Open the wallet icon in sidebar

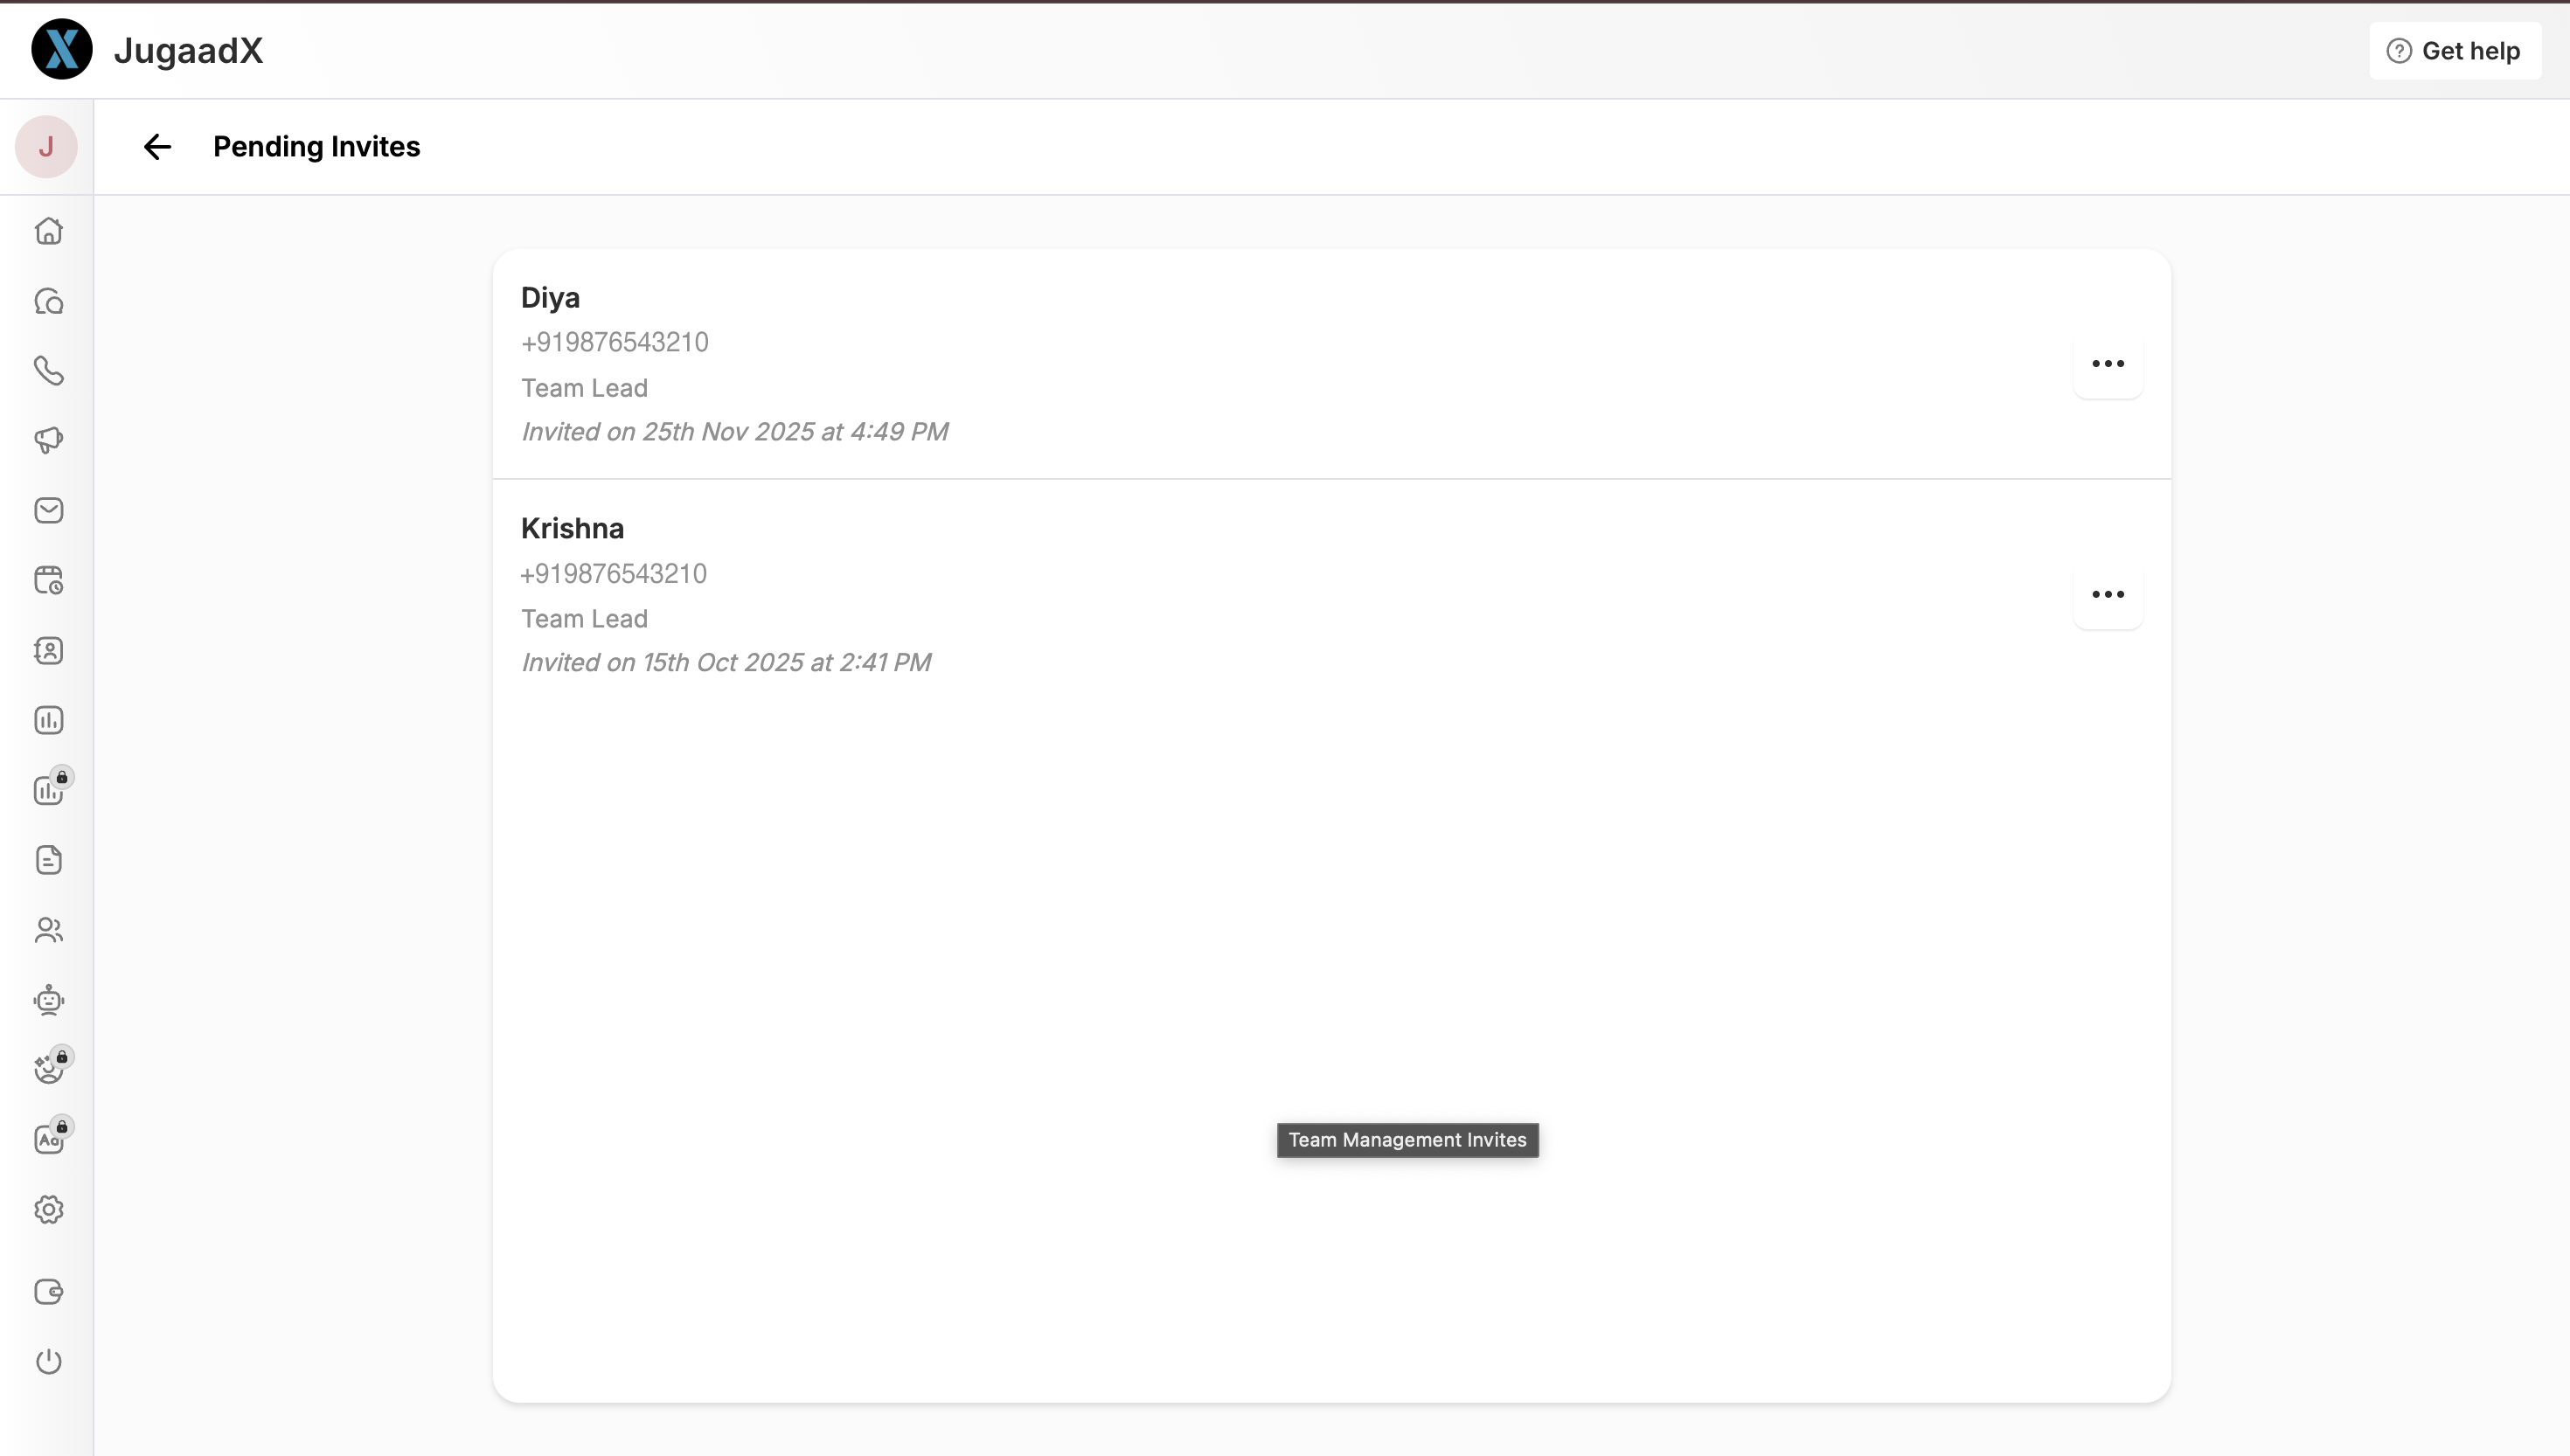[48, 1291]
